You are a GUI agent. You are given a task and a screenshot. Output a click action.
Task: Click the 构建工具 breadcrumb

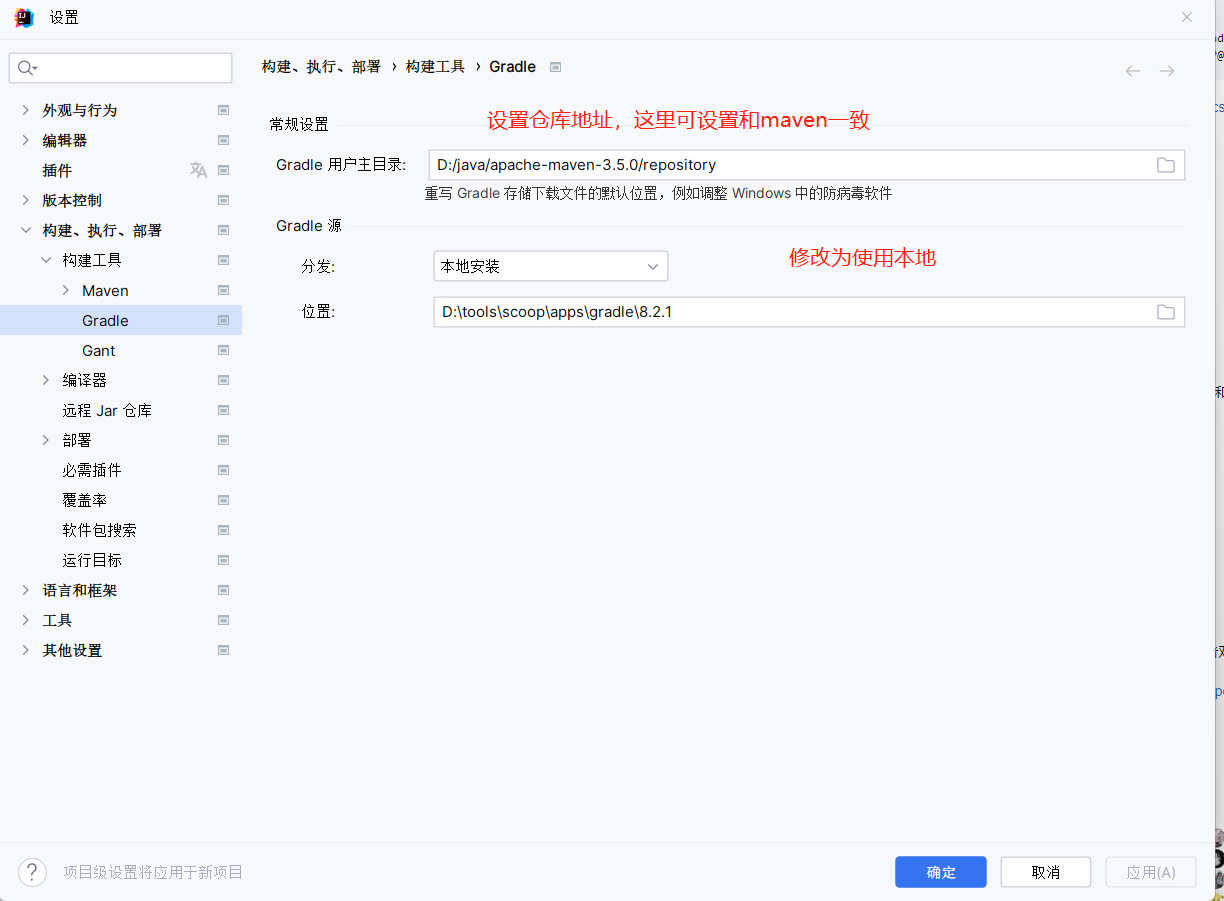click(x=435, y=67)
